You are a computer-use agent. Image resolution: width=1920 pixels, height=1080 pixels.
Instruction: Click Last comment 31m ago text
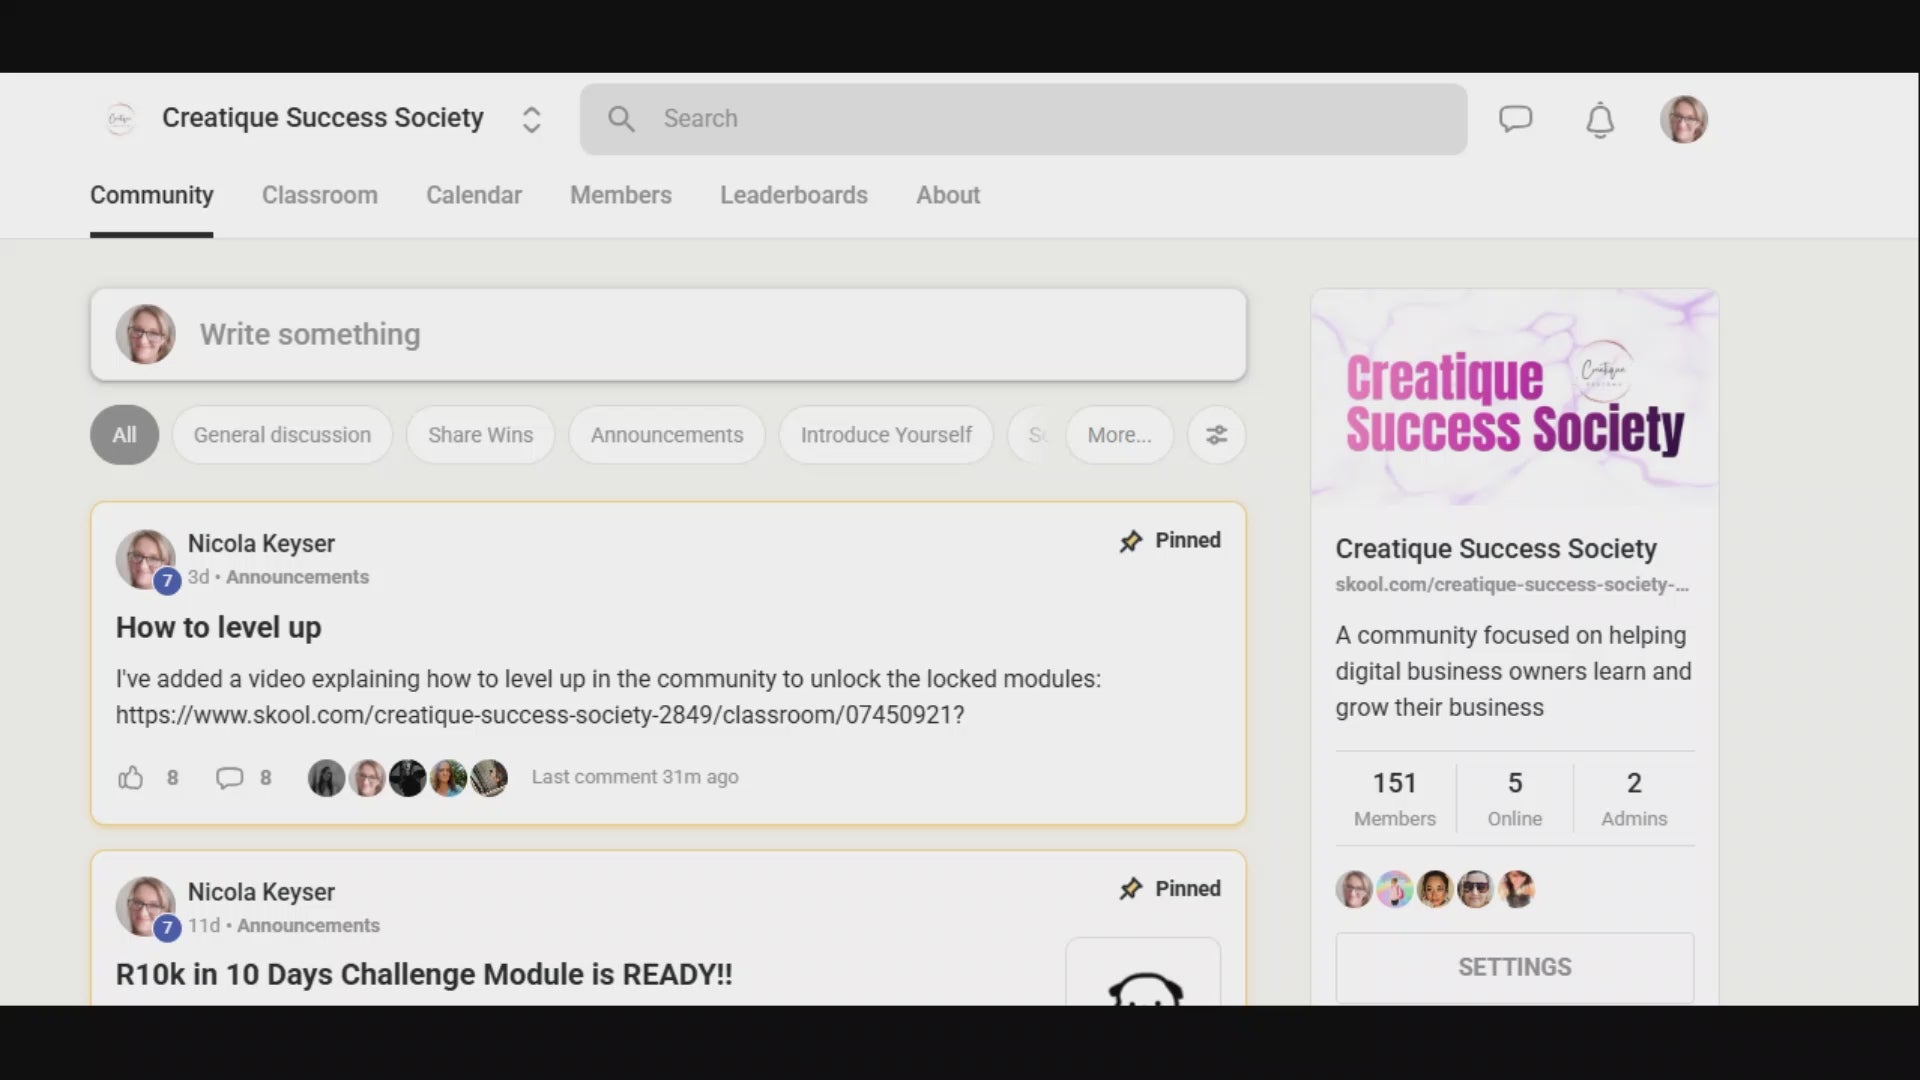[x=635, y=777]
